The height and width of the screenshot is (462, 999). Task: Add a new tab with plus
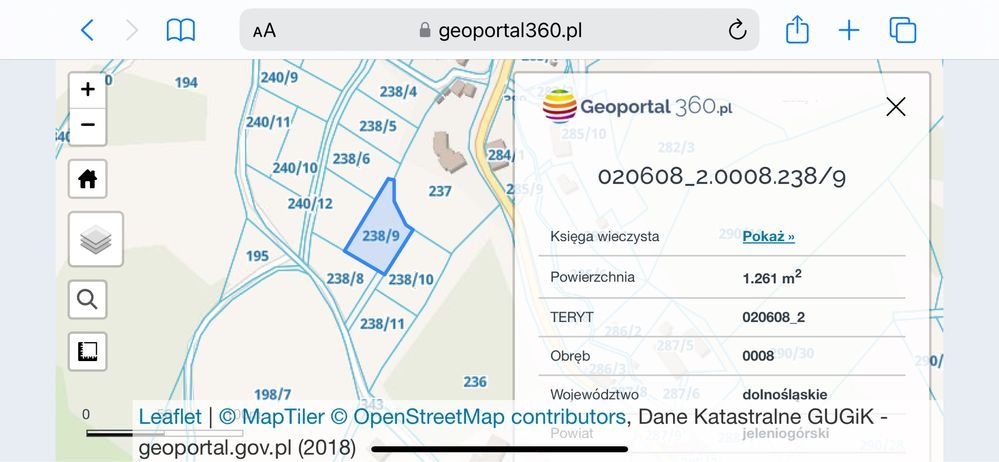(x=849, y=30)
